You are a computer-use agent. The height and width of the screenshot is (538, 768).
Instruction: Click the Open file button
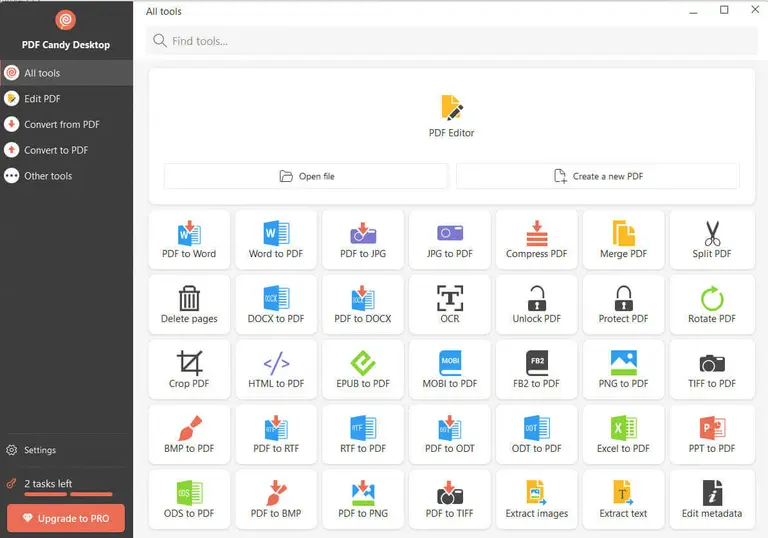pos(306,176)
